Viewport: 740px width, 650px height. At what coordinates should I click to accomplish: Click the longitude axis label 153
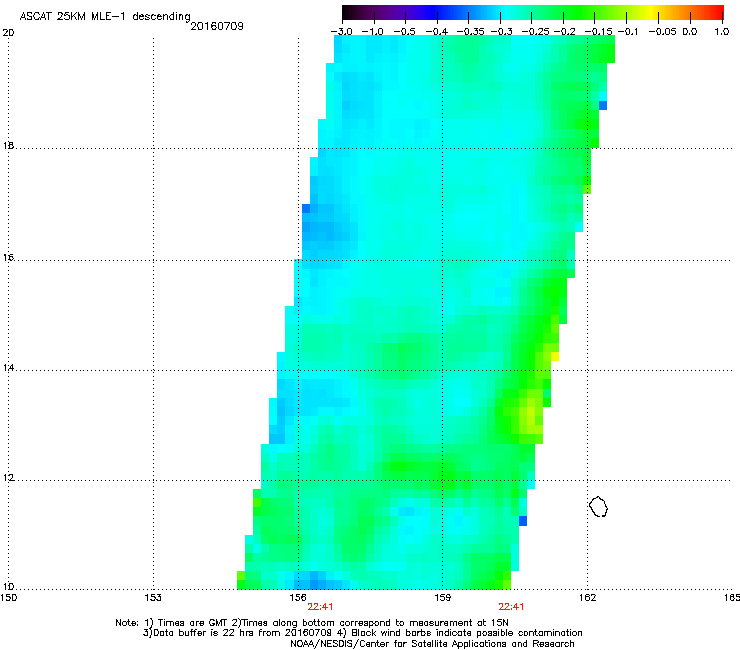pyautogui.click(x=153, y=598)
